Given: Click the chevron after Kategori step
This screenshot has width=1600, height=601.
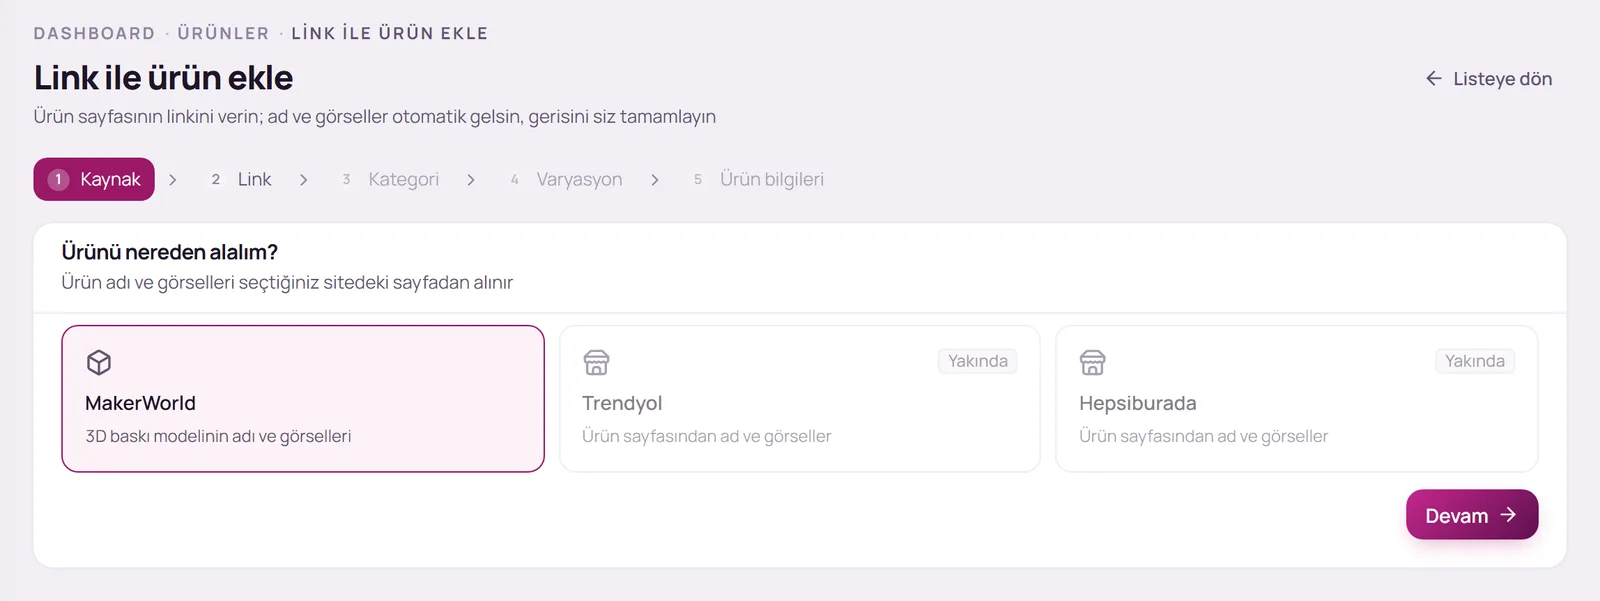Looking at the screenshot, I should 471,180.
